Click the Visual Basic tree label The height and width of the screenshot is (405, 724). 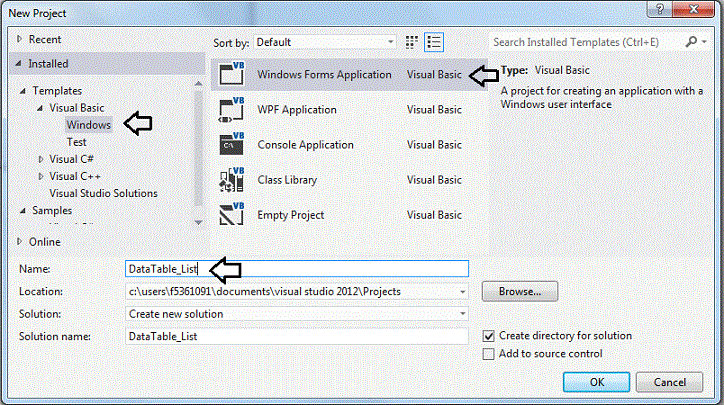pos(77,108)
